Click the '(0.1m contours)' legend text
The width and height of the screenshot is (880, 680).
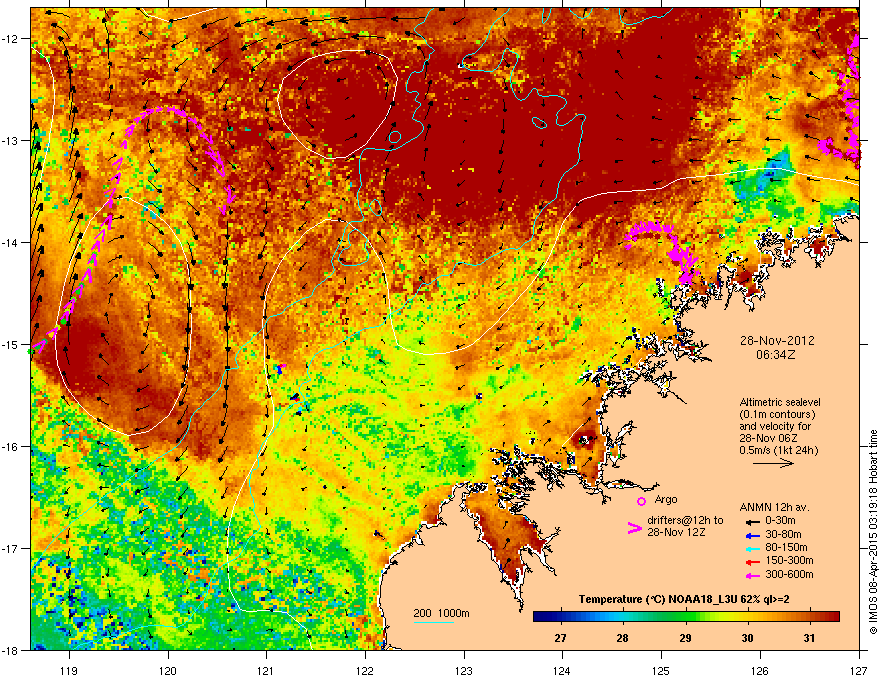click(x=777, y=414)
